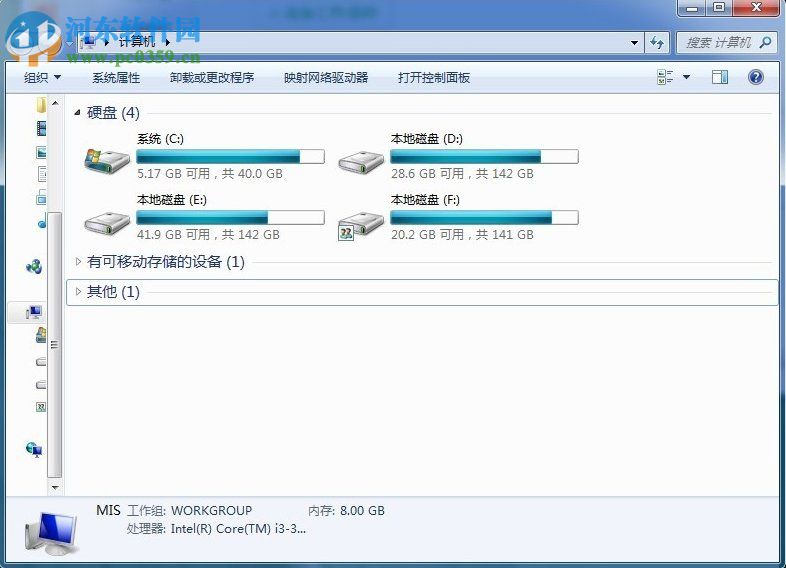The width and height of the screenshot is (786, 568).
Task: Click the 本地磁盘 (E:) label
Action: coord(172,200)
